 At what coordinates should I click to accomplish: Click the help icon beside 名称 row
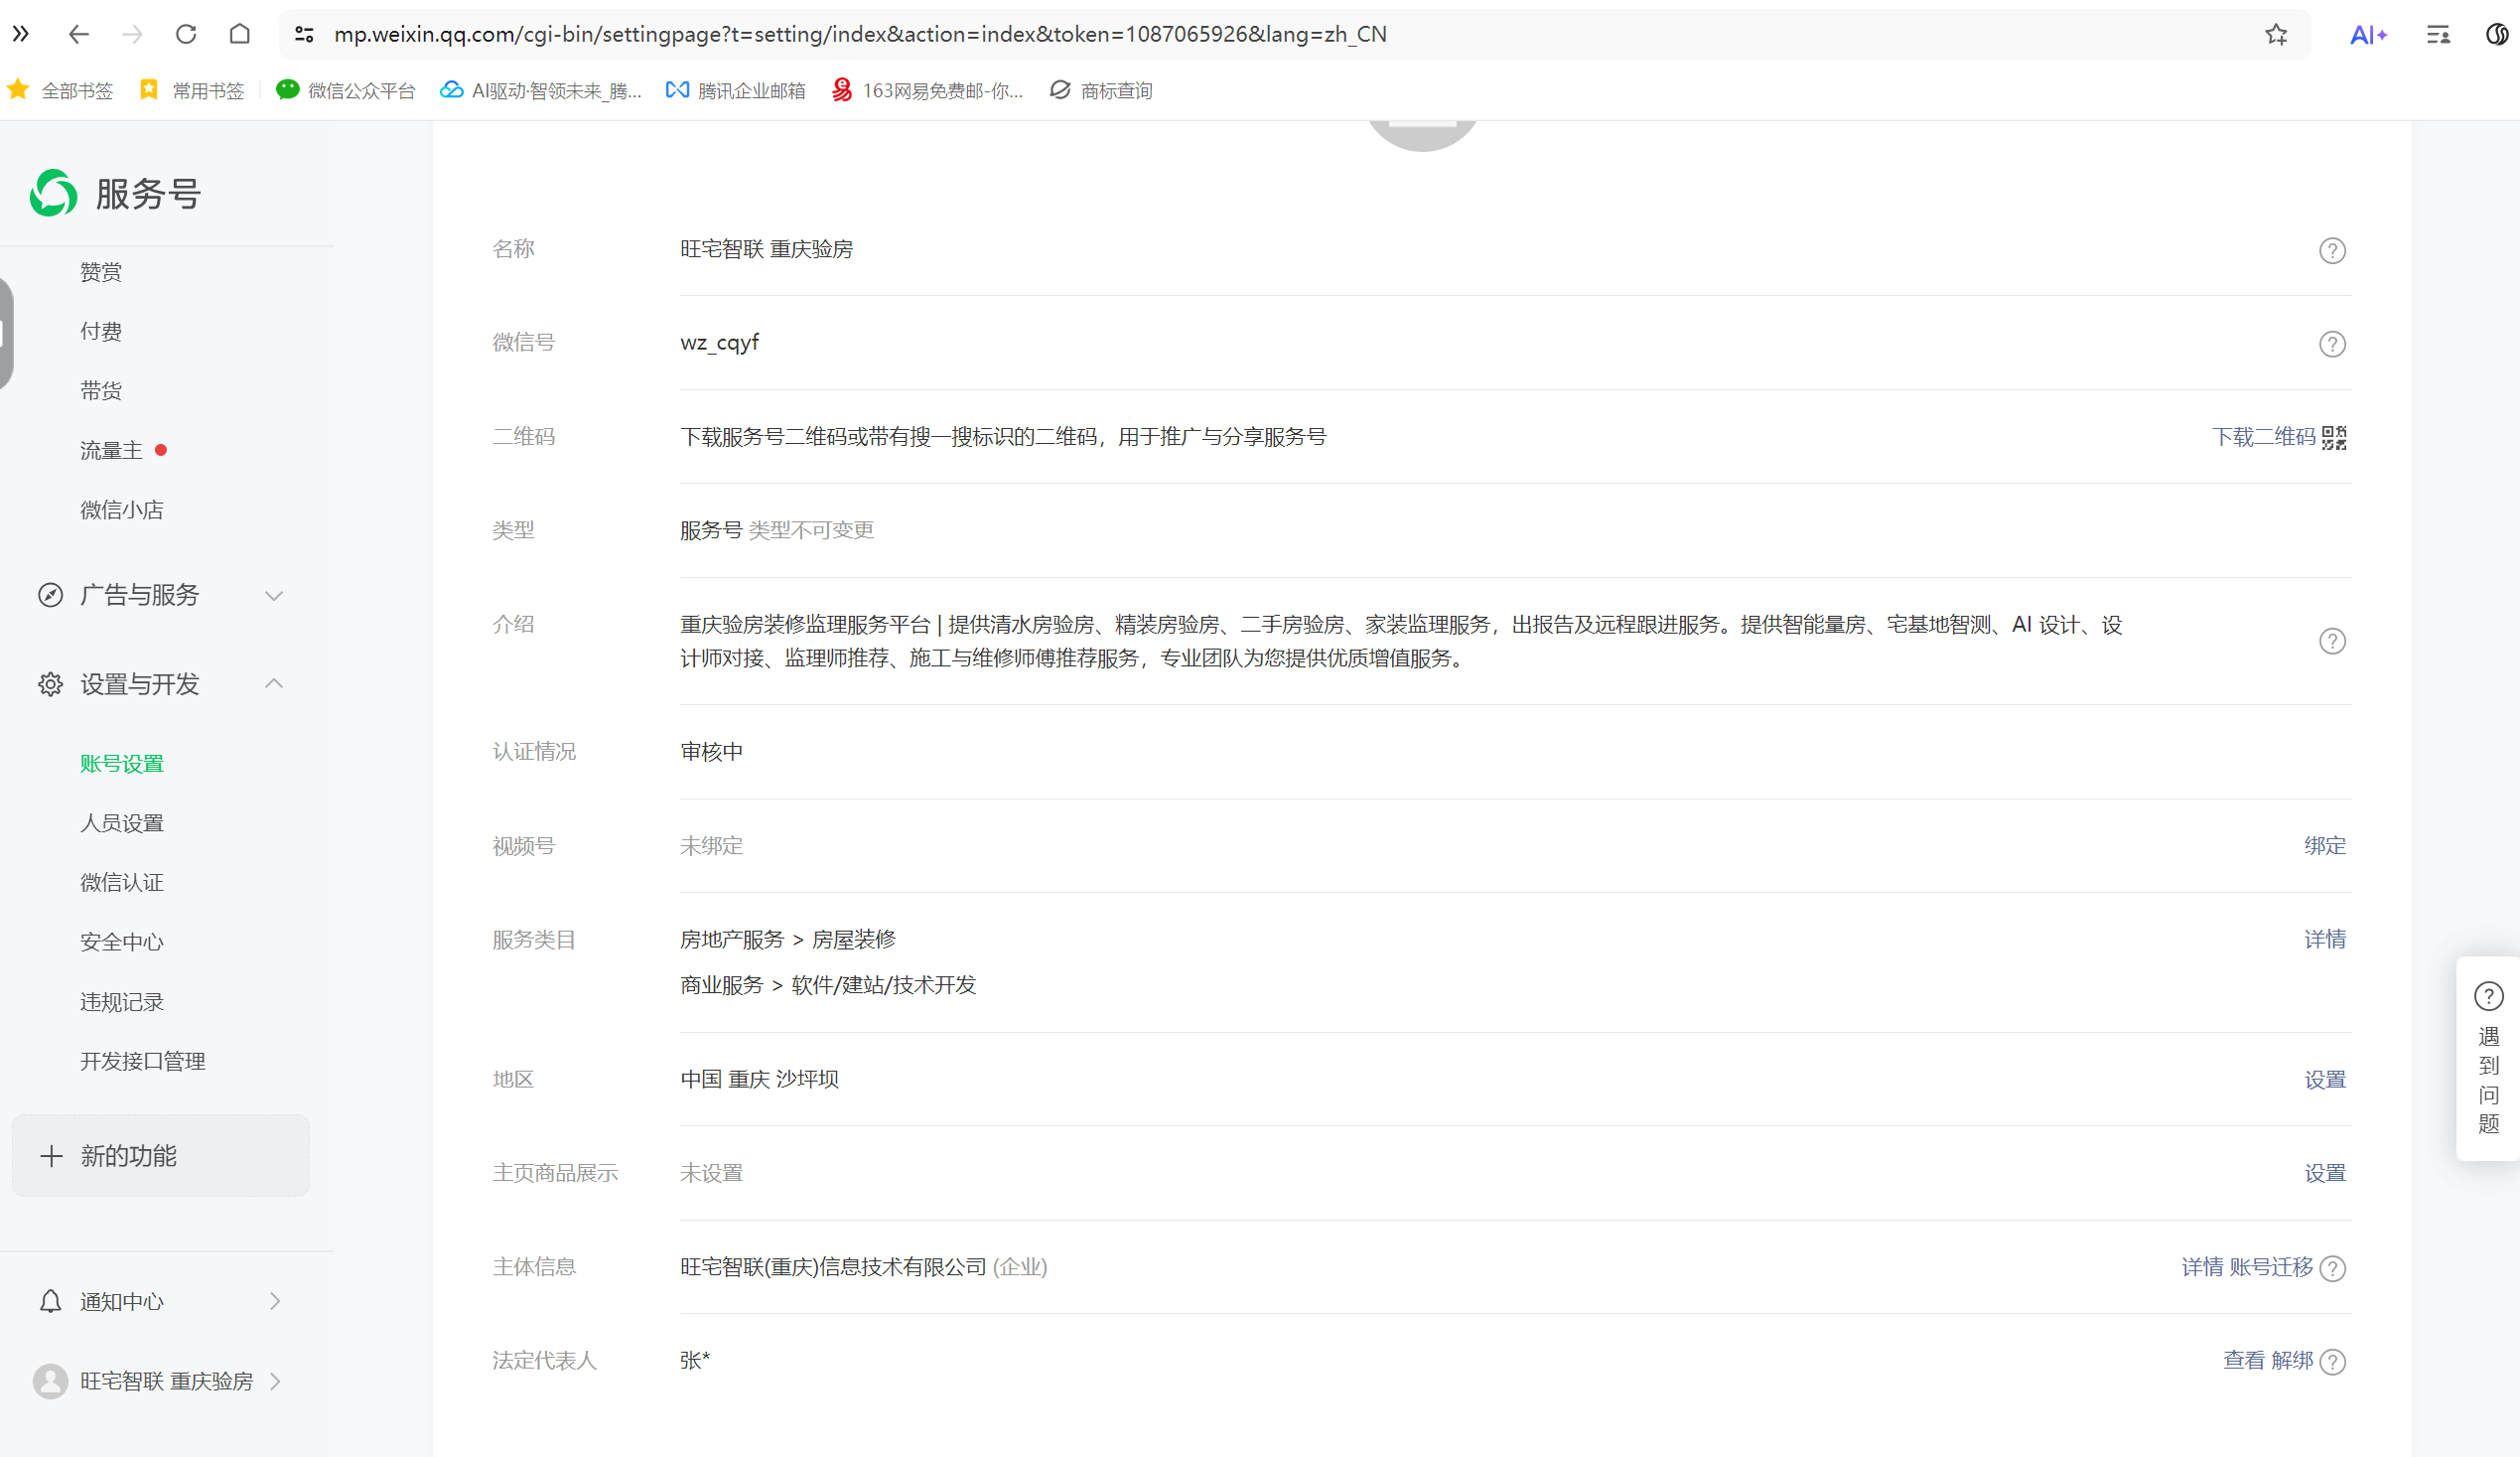(x=2331, y=250)
